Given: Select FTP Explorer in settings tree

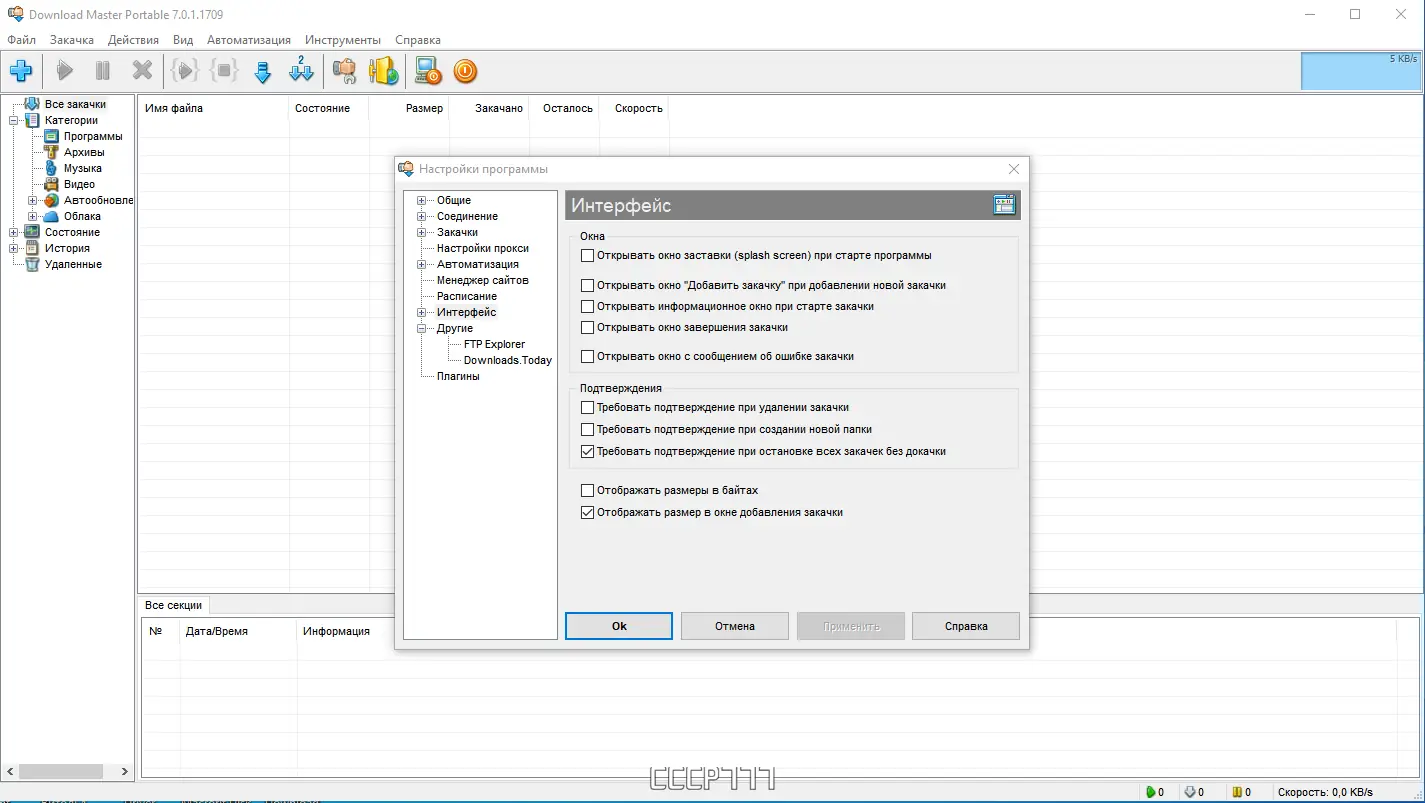Looking at the screenshot, I should tap(495, 344).
